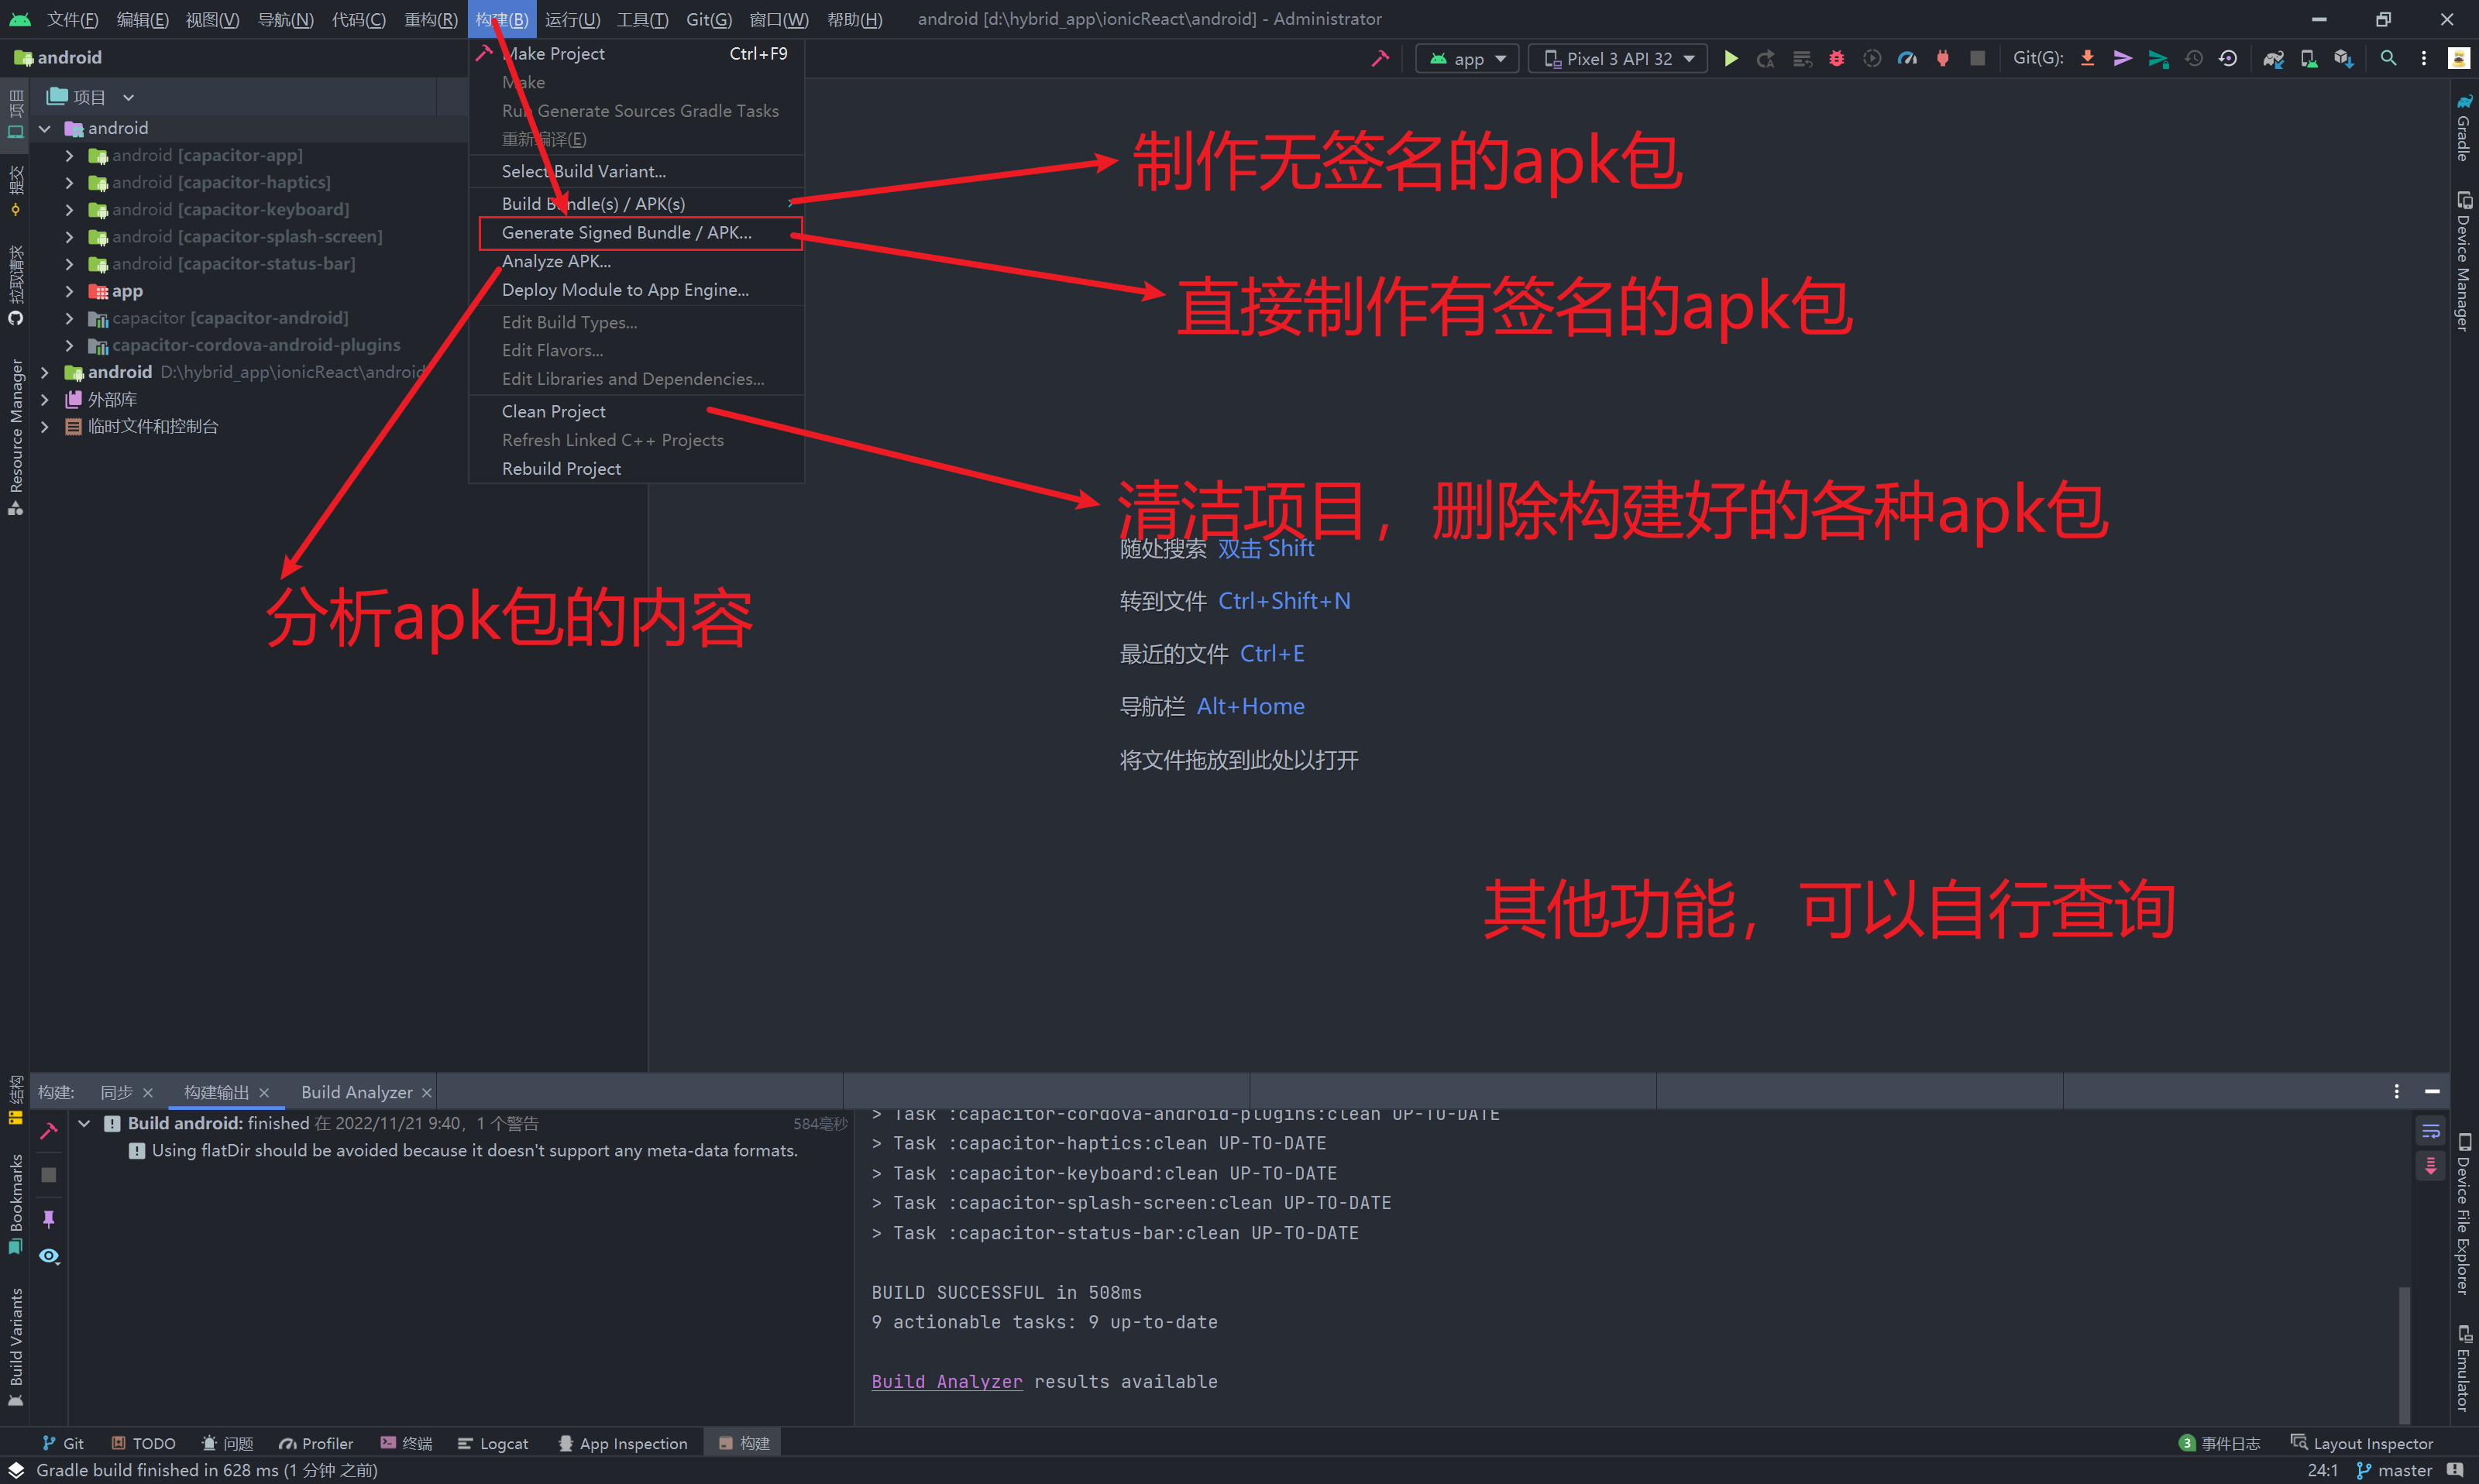Viewport: 2479px width, 1484px height.
Task: Expand the app module tree node
Action: [x=69, y=291]
